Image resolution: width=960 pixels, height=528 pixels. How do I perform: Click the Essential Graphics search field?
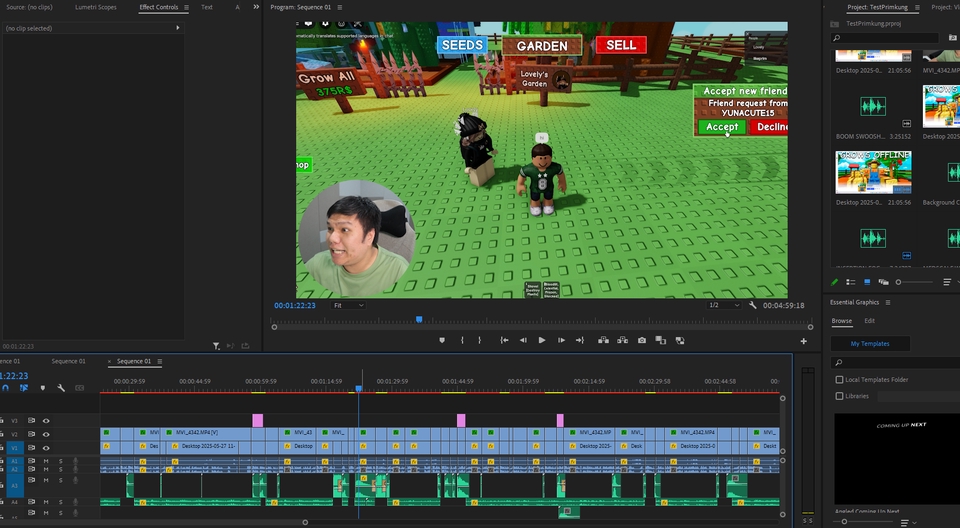click(x=897, y=363)
